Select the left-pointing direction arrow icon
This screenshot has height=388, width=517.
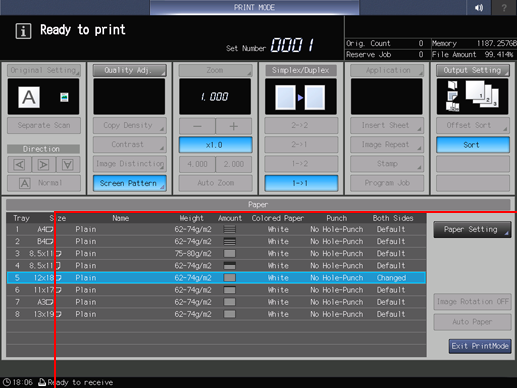coord(20,165)
